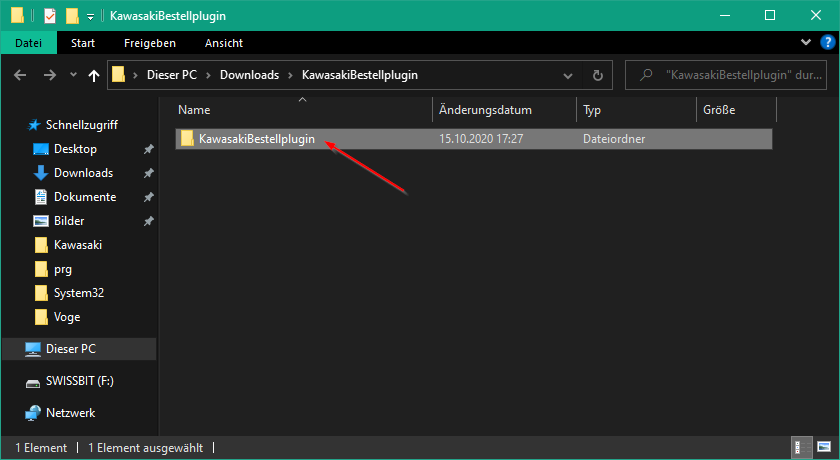This screenshot has height=460, width=840.
Task: Refresh the current folder view
Action: click(598, 76)
